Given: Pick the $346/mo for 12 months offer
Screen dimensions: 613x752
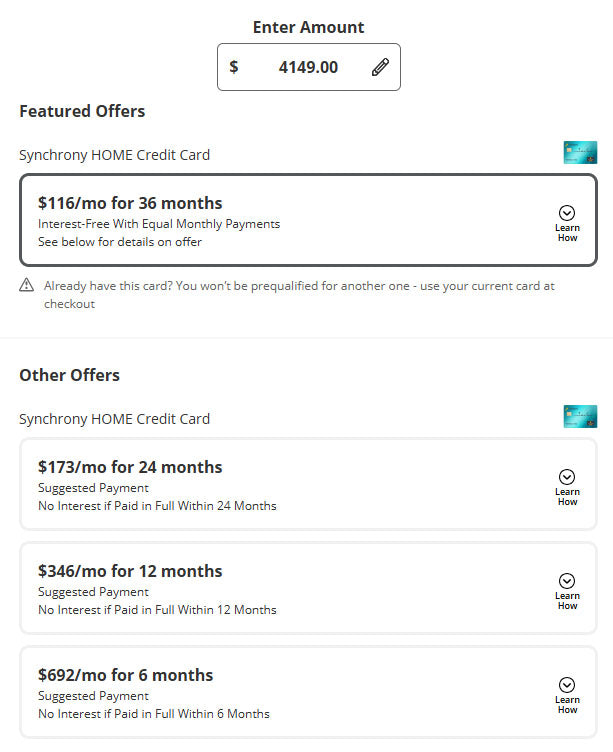Looking at the screenshot, I should (x=130, y=571).
